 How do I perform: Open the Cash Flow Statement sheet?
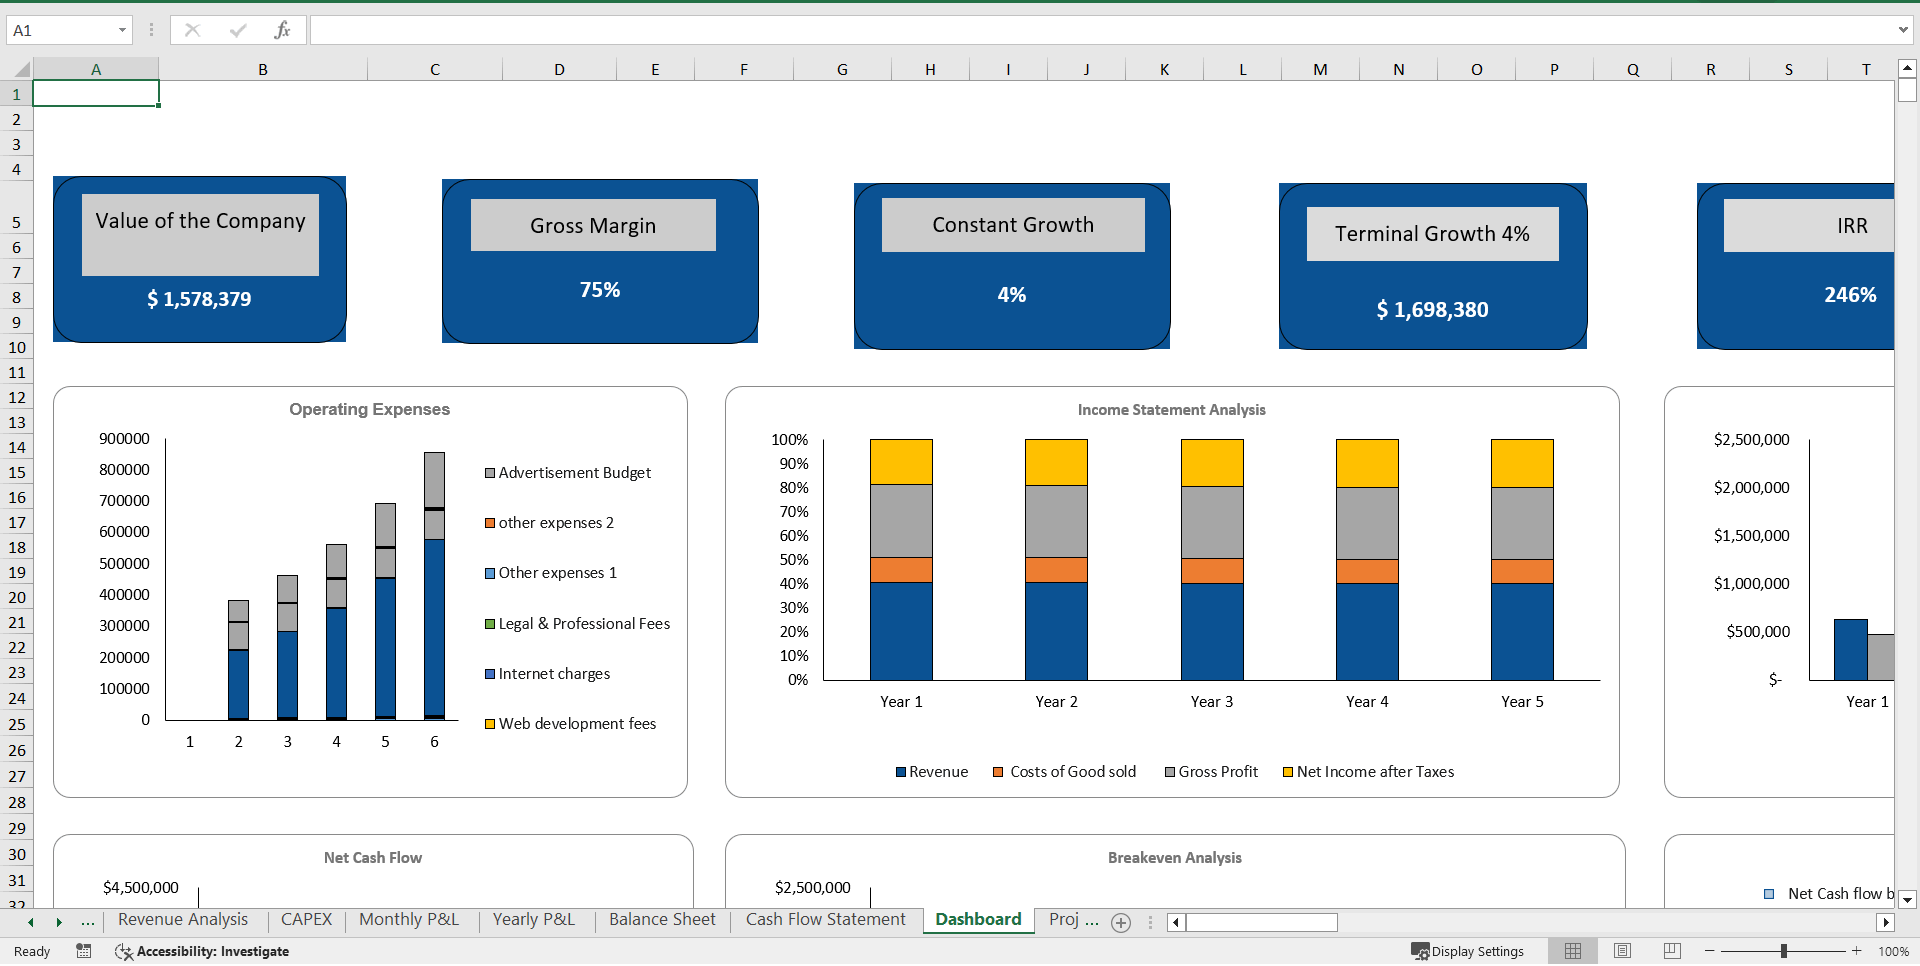pyautogui.click(x=825, y=919)
